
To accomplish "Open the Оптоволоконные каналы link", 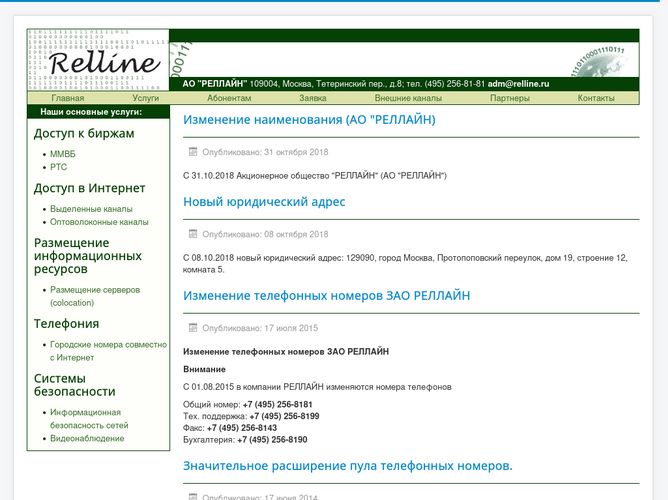I will (99, 222).
